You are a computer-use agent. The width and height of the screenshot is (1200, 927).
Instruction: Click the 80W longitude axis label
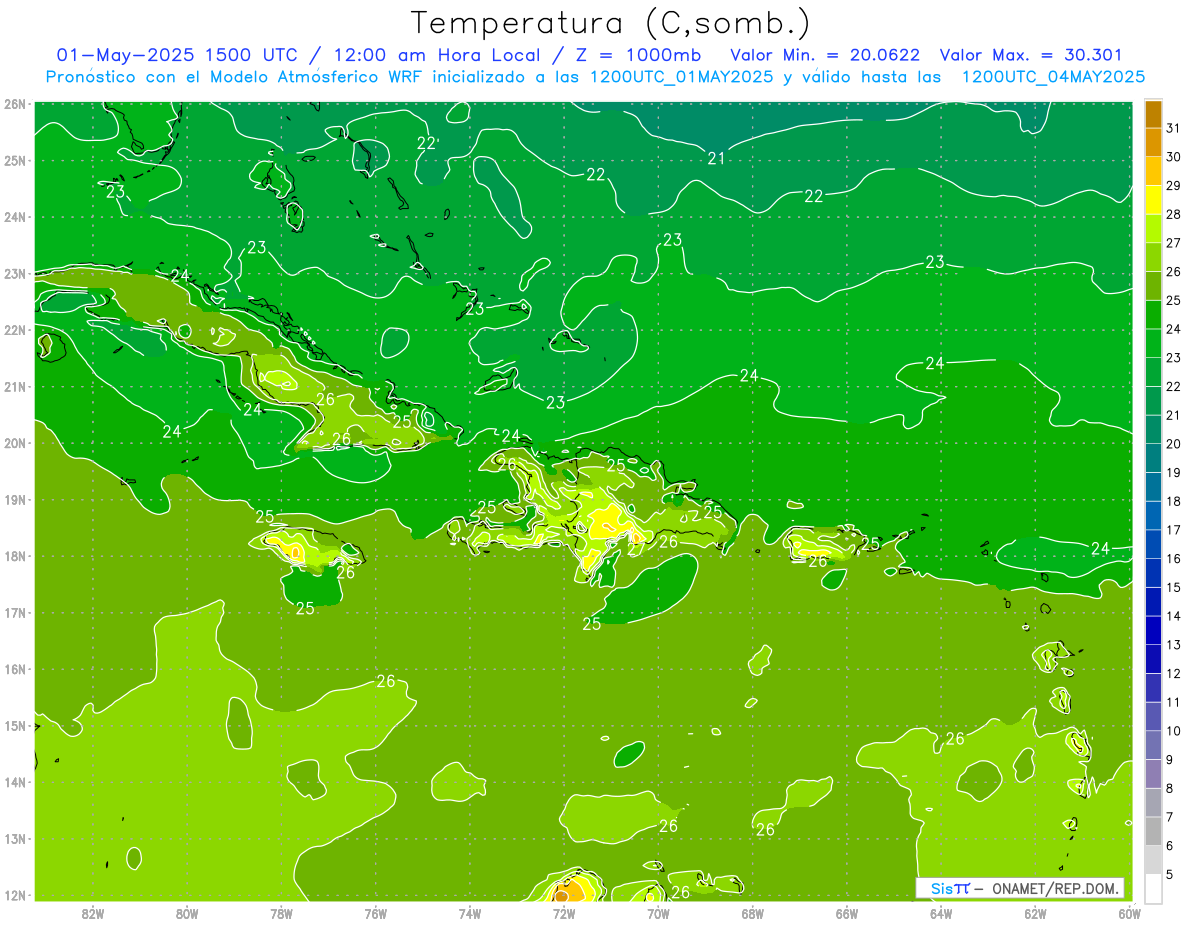187,913
